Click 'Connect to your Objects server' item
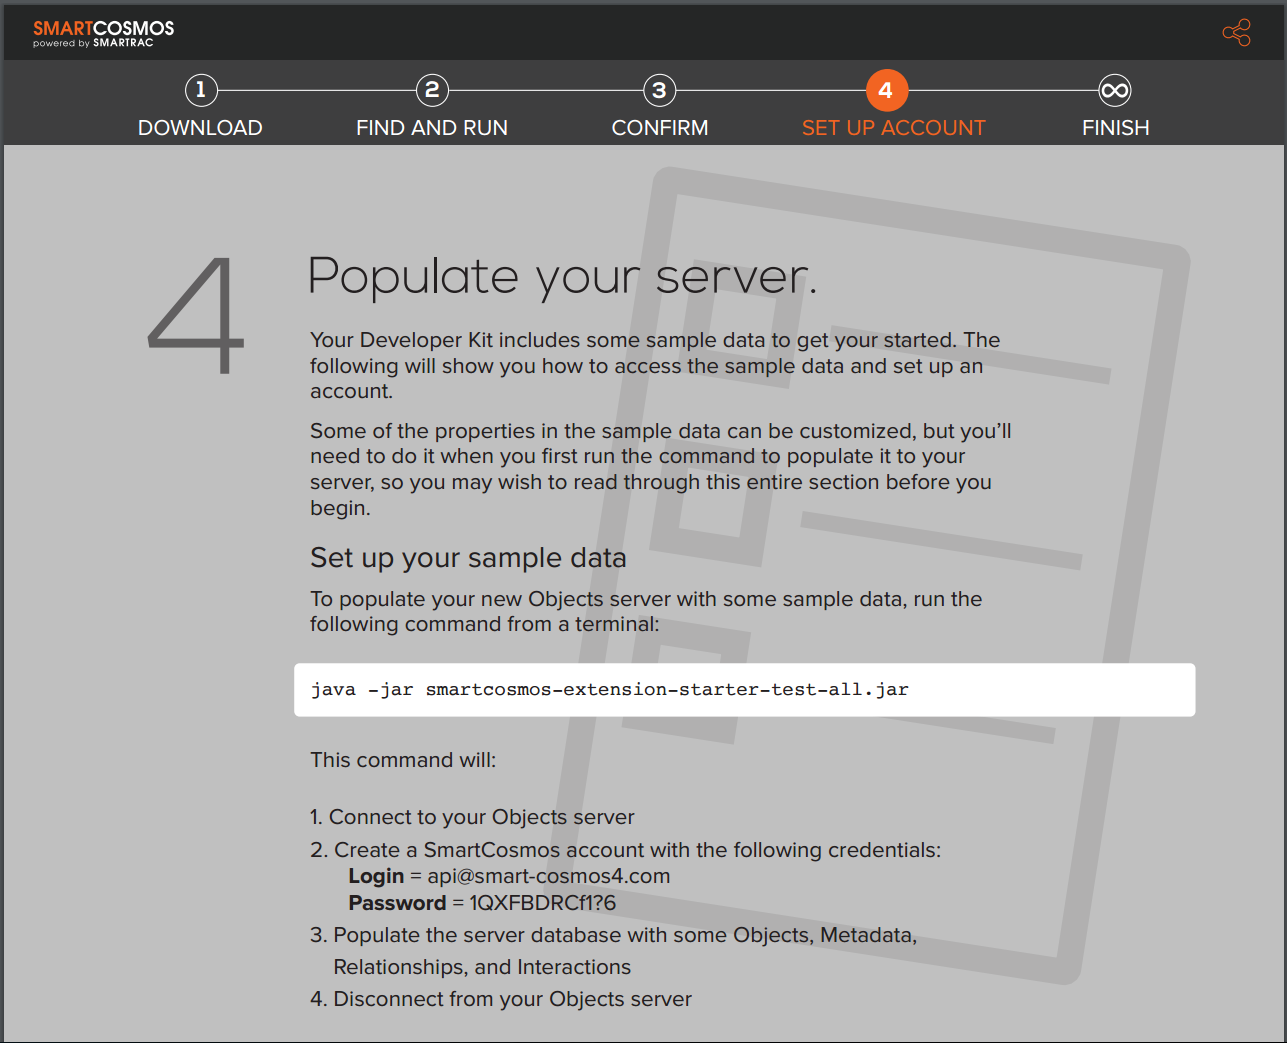Image resolution: width=1287 pixels, height=1043 pixels. pos(472,817)
